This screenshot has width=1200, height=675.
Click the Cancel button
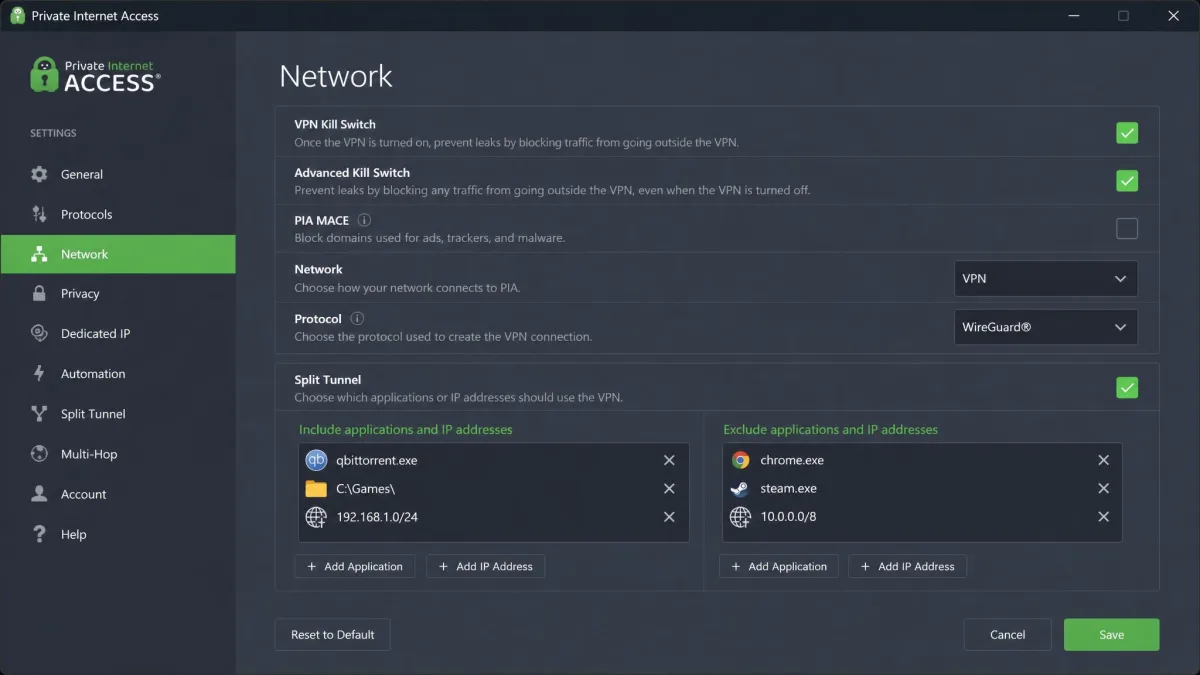coord(1008,634)
